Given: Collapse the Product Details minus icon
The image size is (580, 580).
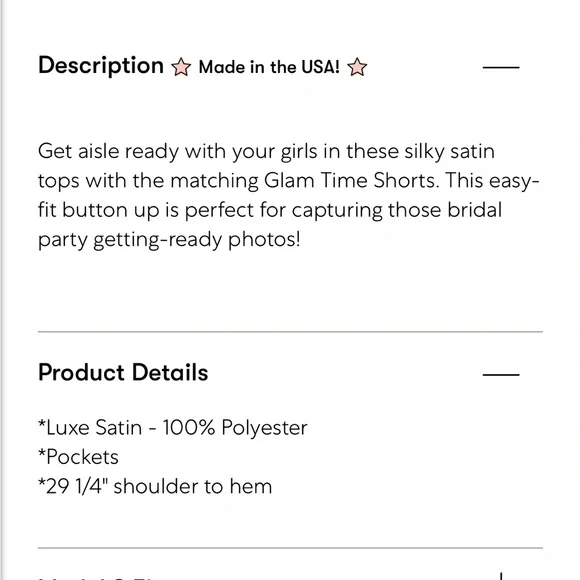Looking at the screenshot, I should coord(501,375).
